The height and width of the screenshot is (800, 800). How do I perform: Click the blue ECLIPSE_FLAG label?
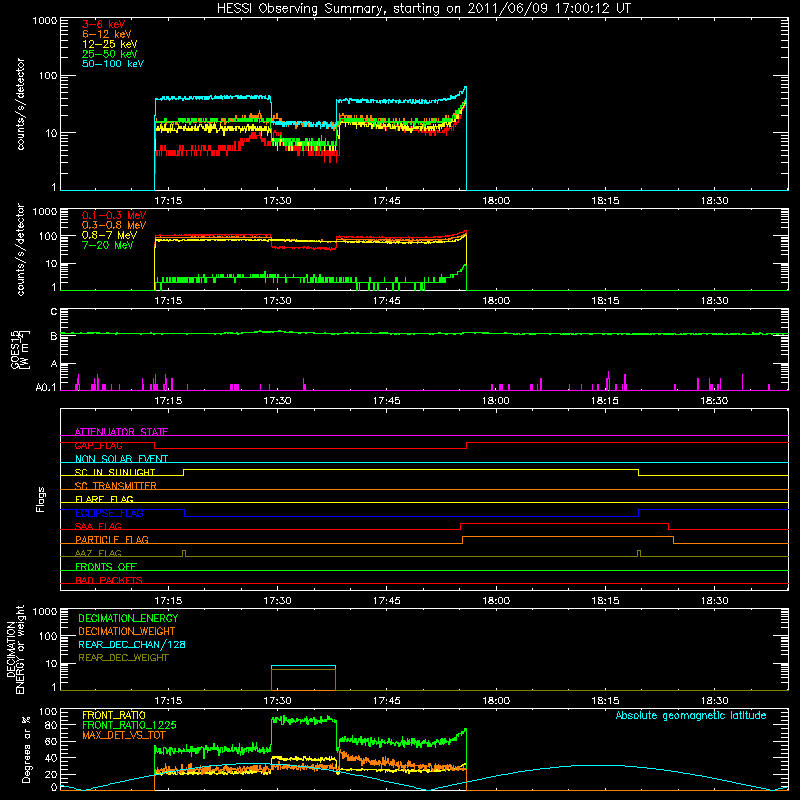click(x=109, y=513)
